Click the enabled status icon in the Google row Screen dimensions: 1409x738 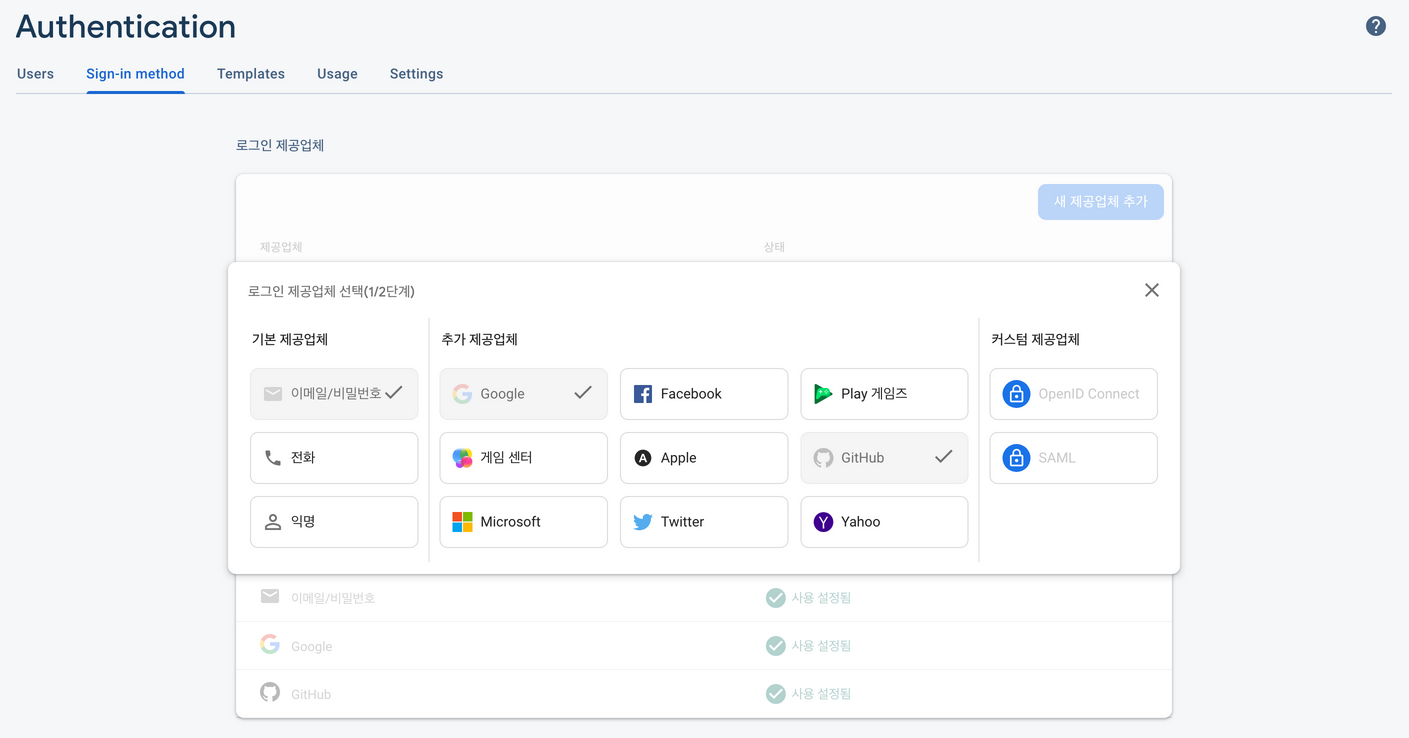coord(775,646)
